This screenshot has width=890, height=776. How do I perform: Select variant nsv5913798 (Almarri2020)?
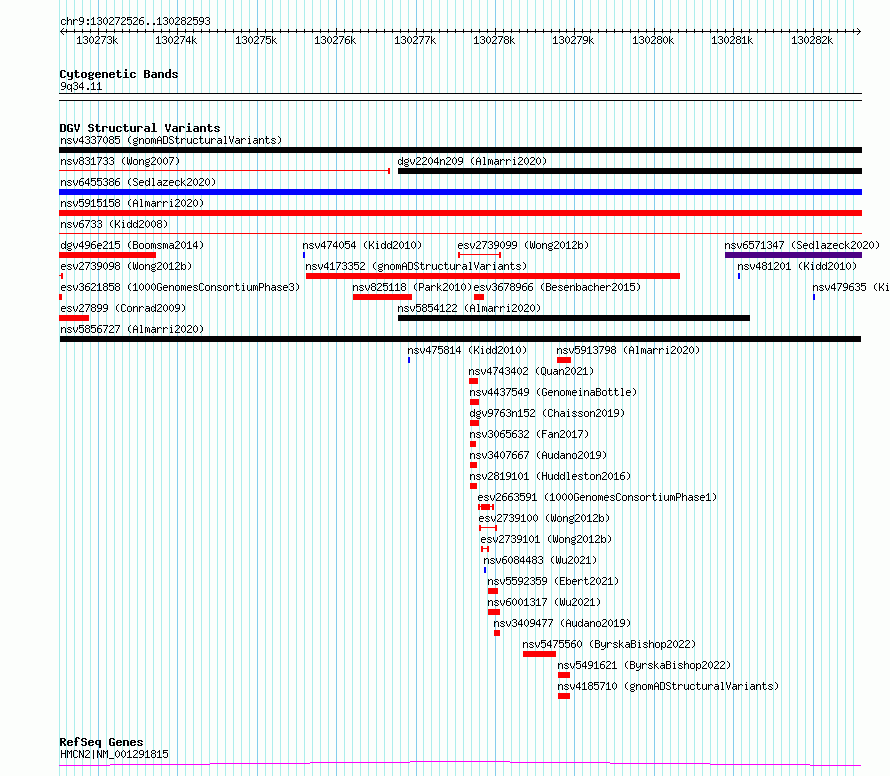[628, 350]
